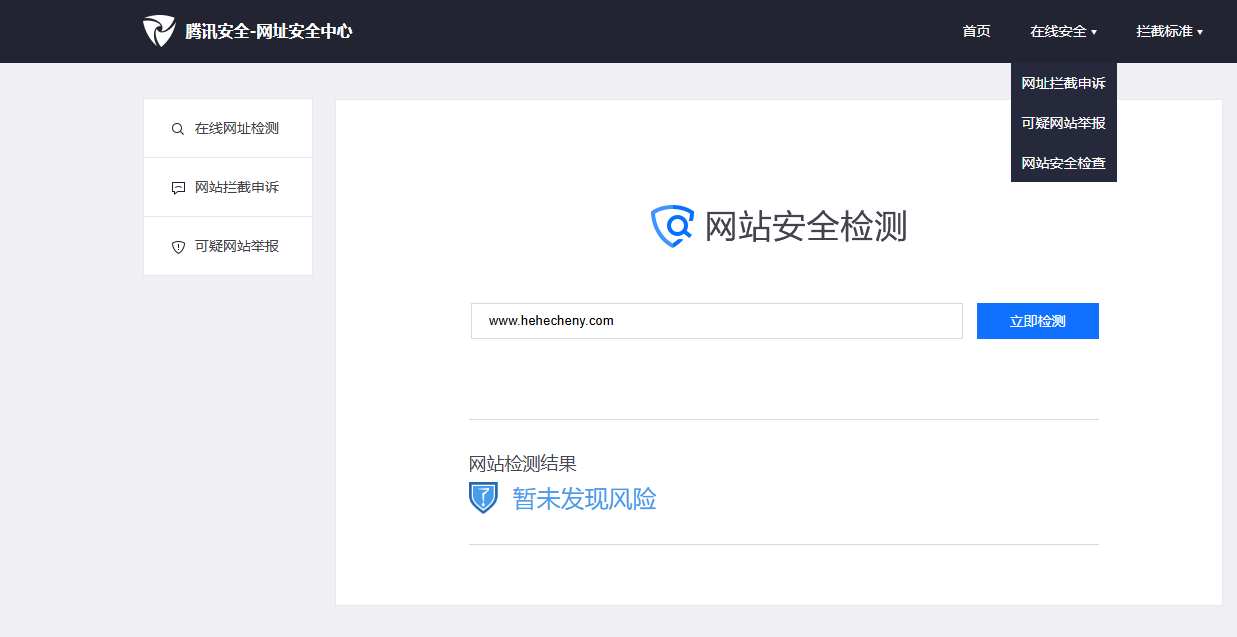Expand the 拦截标准 dropdown menu

1169,32
